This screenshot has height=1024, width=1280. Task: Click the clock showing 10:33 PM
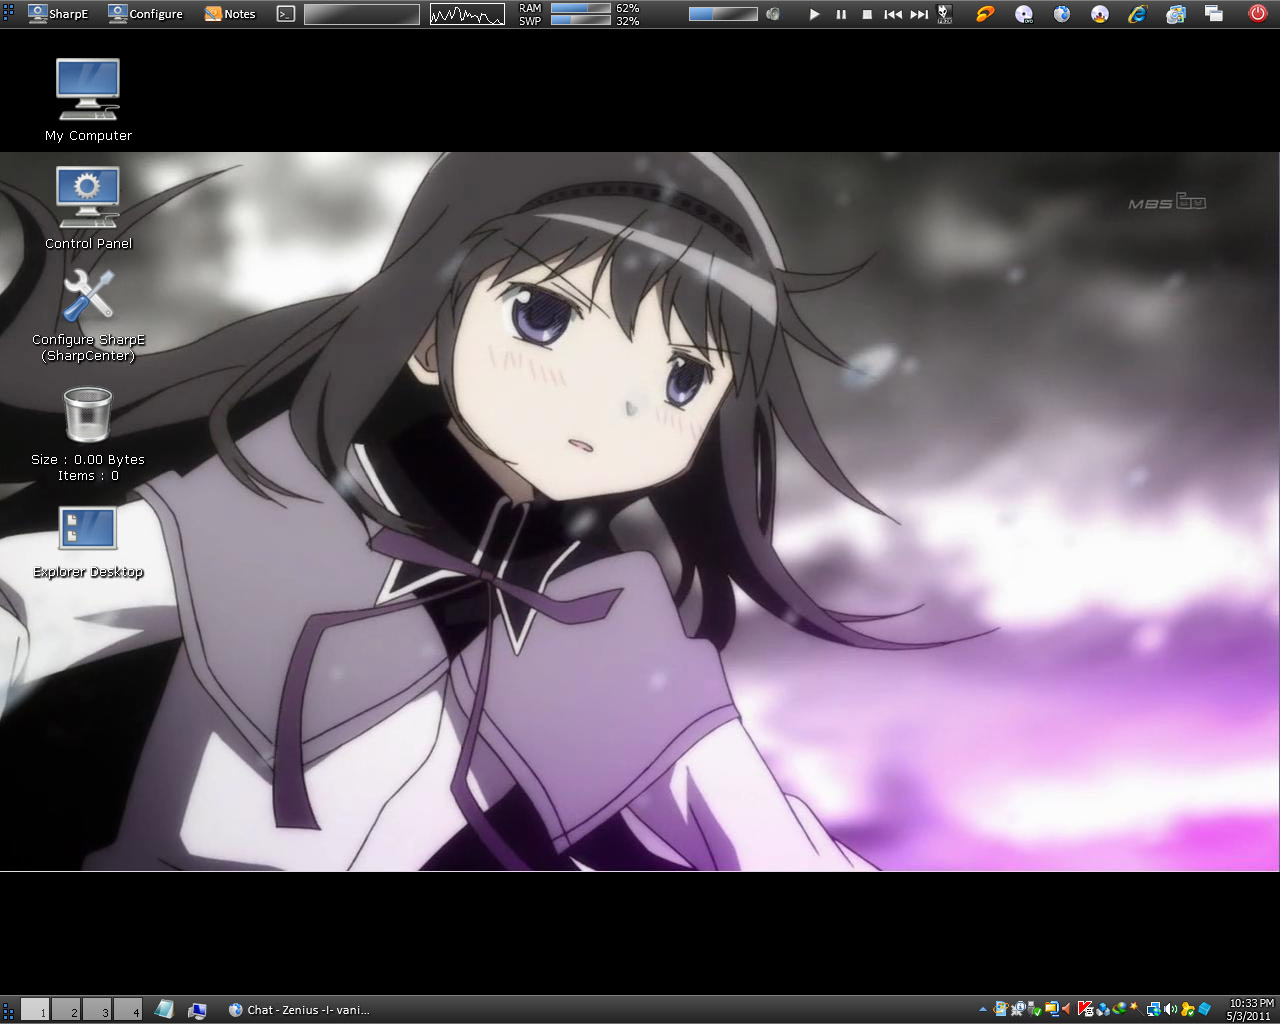coord(1250,1003)
